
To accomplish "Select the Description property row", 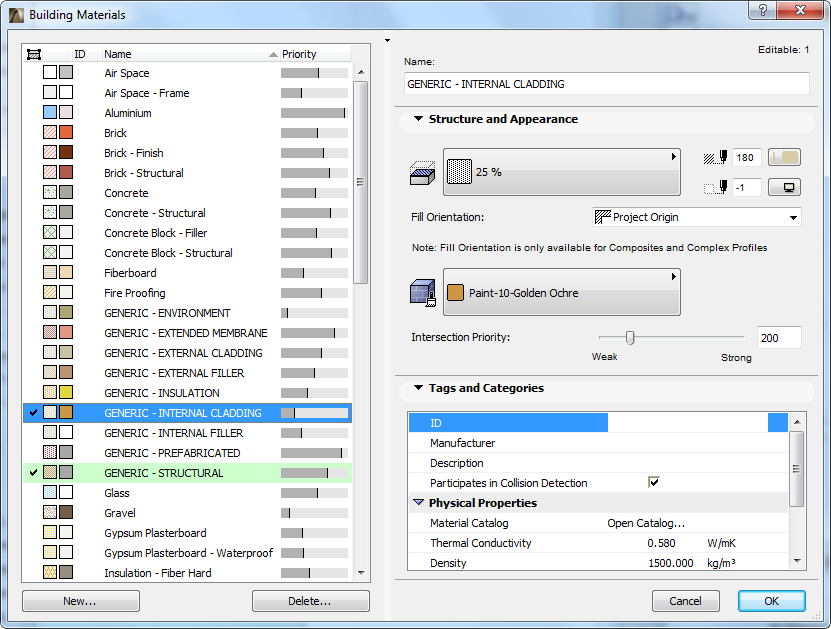I will pyautogui.click(x=598, y=463).
